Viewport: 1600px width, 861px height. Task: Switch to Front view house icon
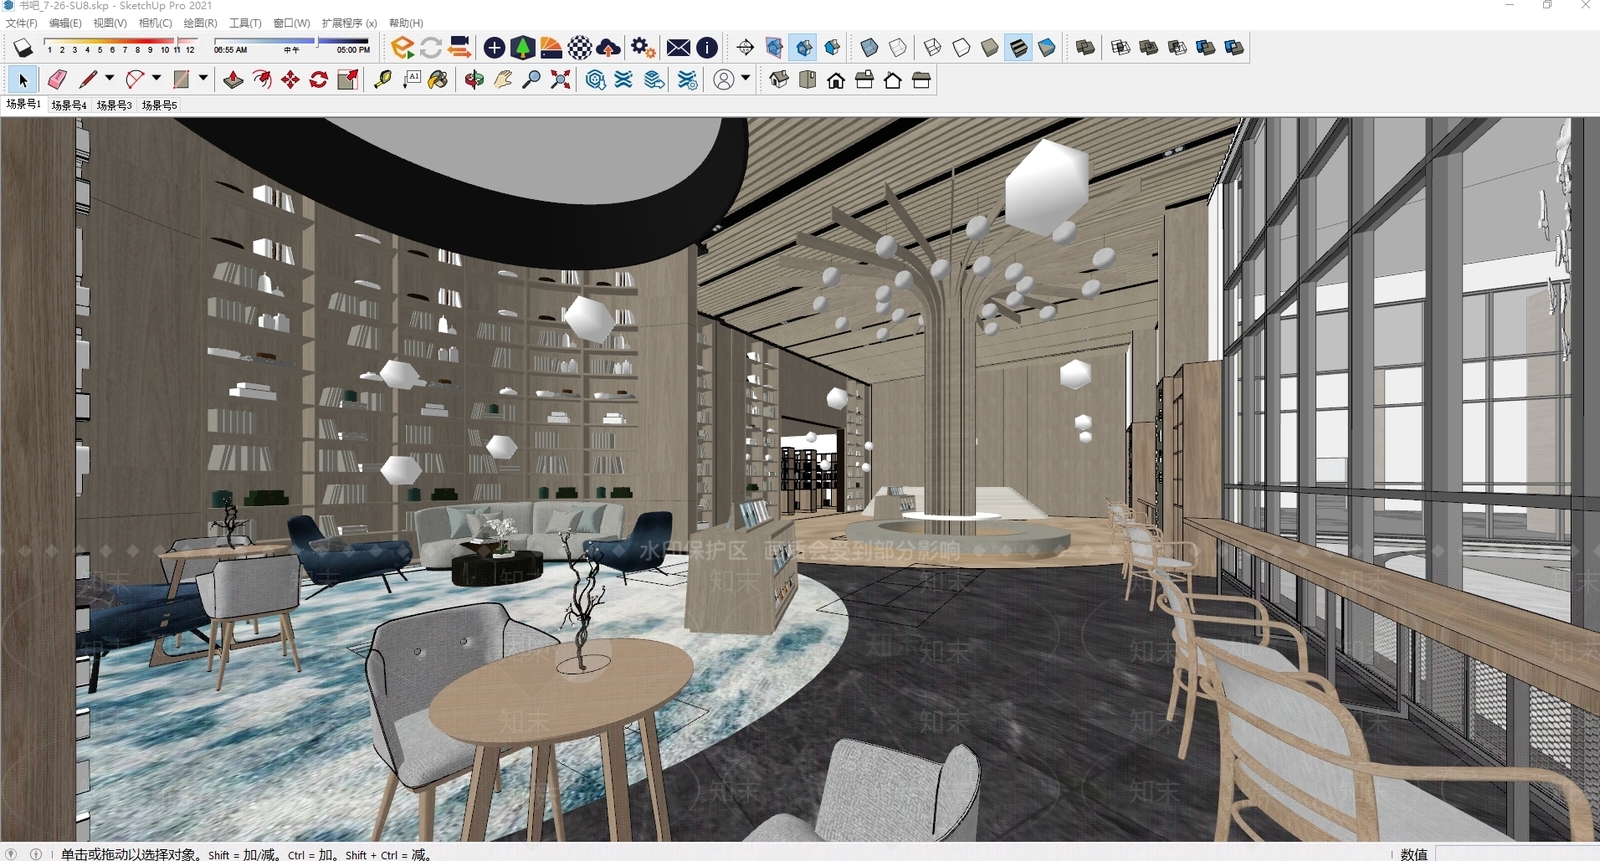(x=836, y=79)
